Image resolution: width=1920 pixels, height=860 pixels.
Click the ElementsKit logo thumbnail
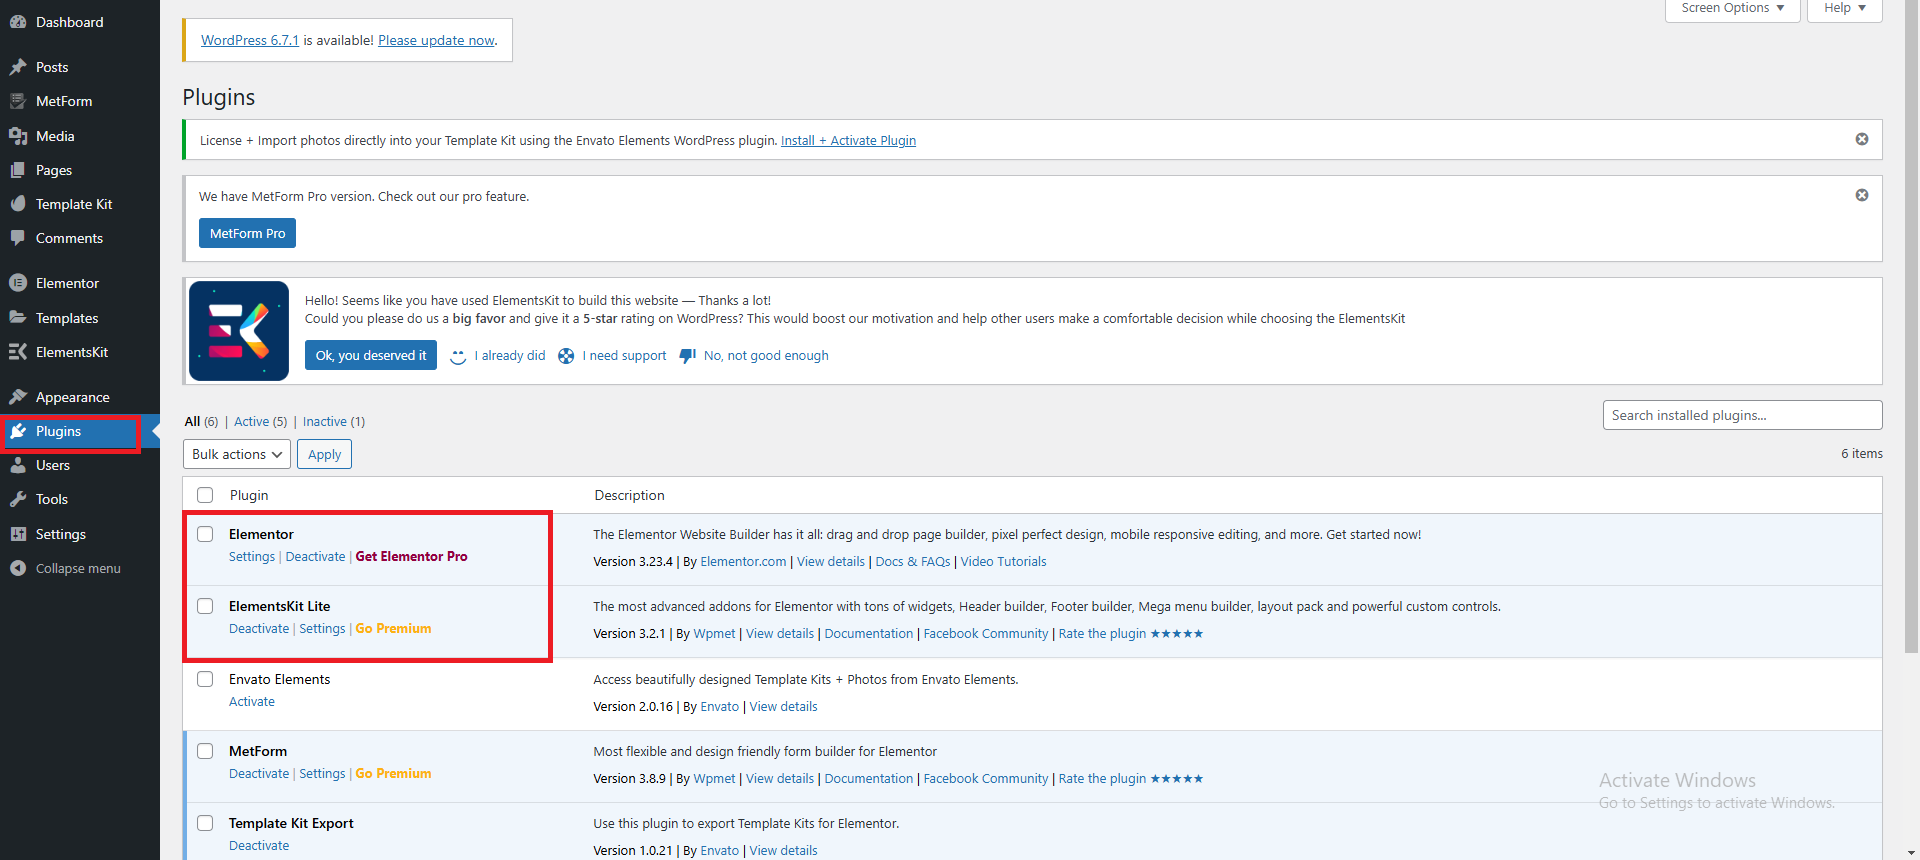(x=239, y=331)
